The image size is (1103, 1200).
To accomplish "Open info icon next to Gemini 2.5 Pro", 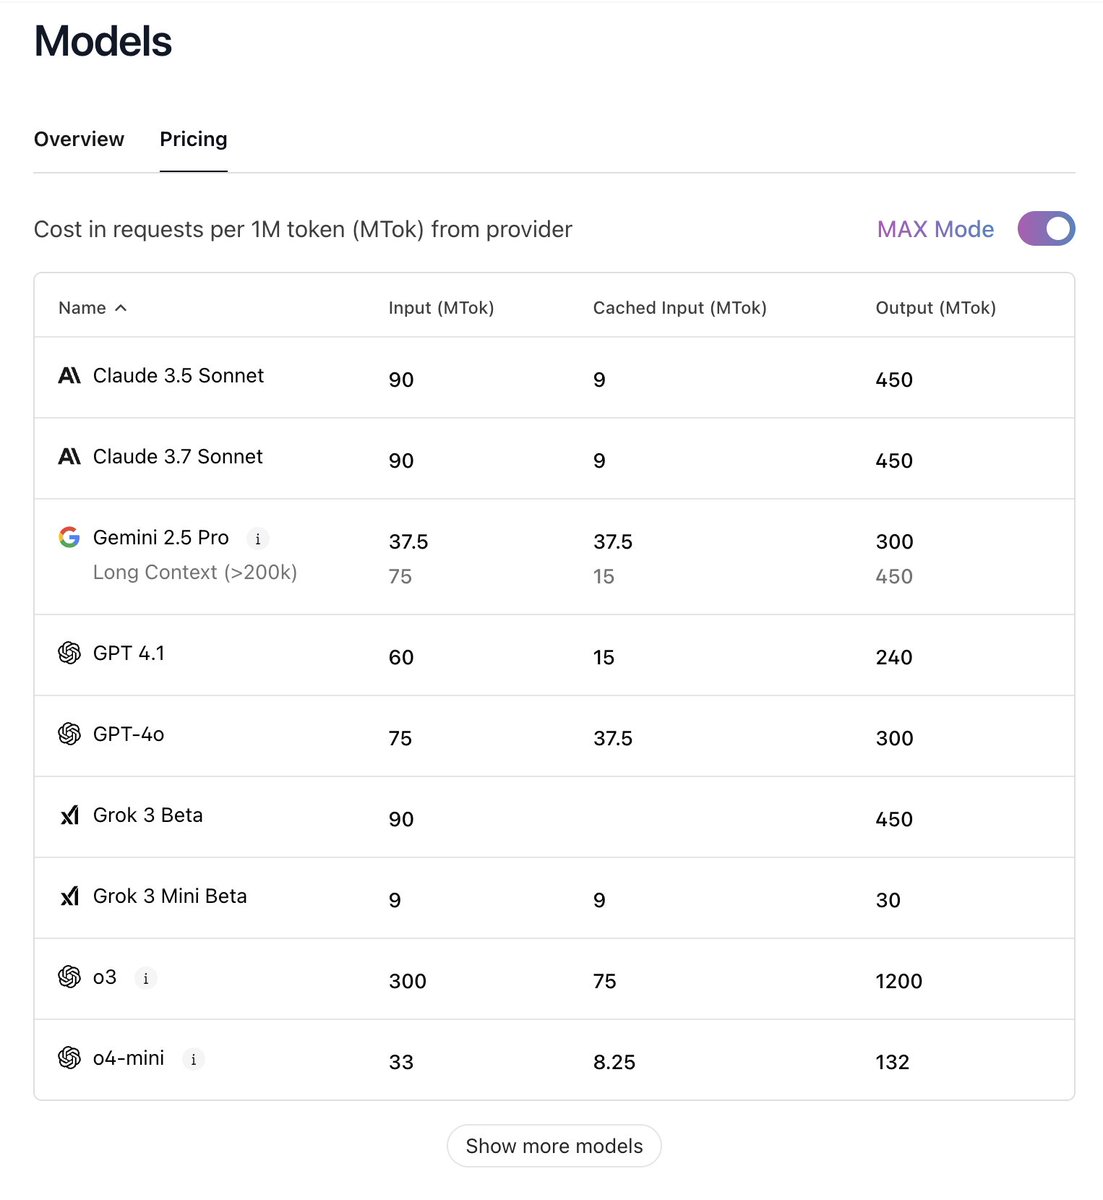I will [x=257, y=539].
